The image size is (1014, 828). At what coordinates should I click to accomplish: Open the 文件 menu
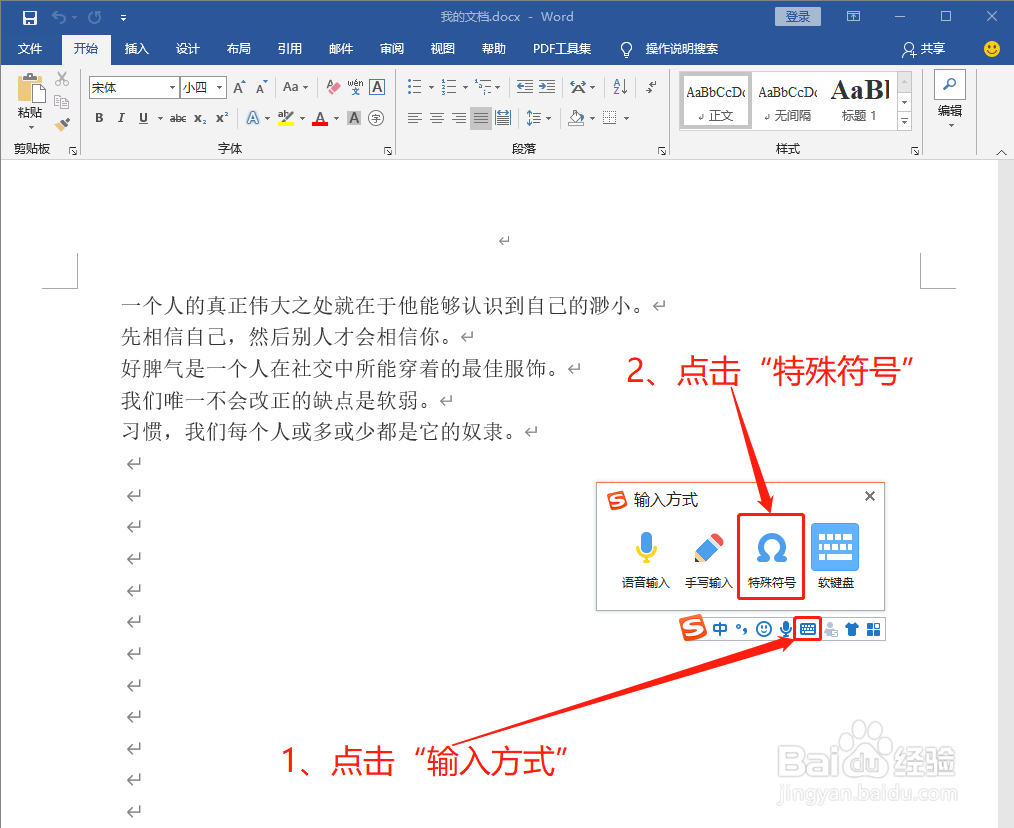tap(31, 49)
